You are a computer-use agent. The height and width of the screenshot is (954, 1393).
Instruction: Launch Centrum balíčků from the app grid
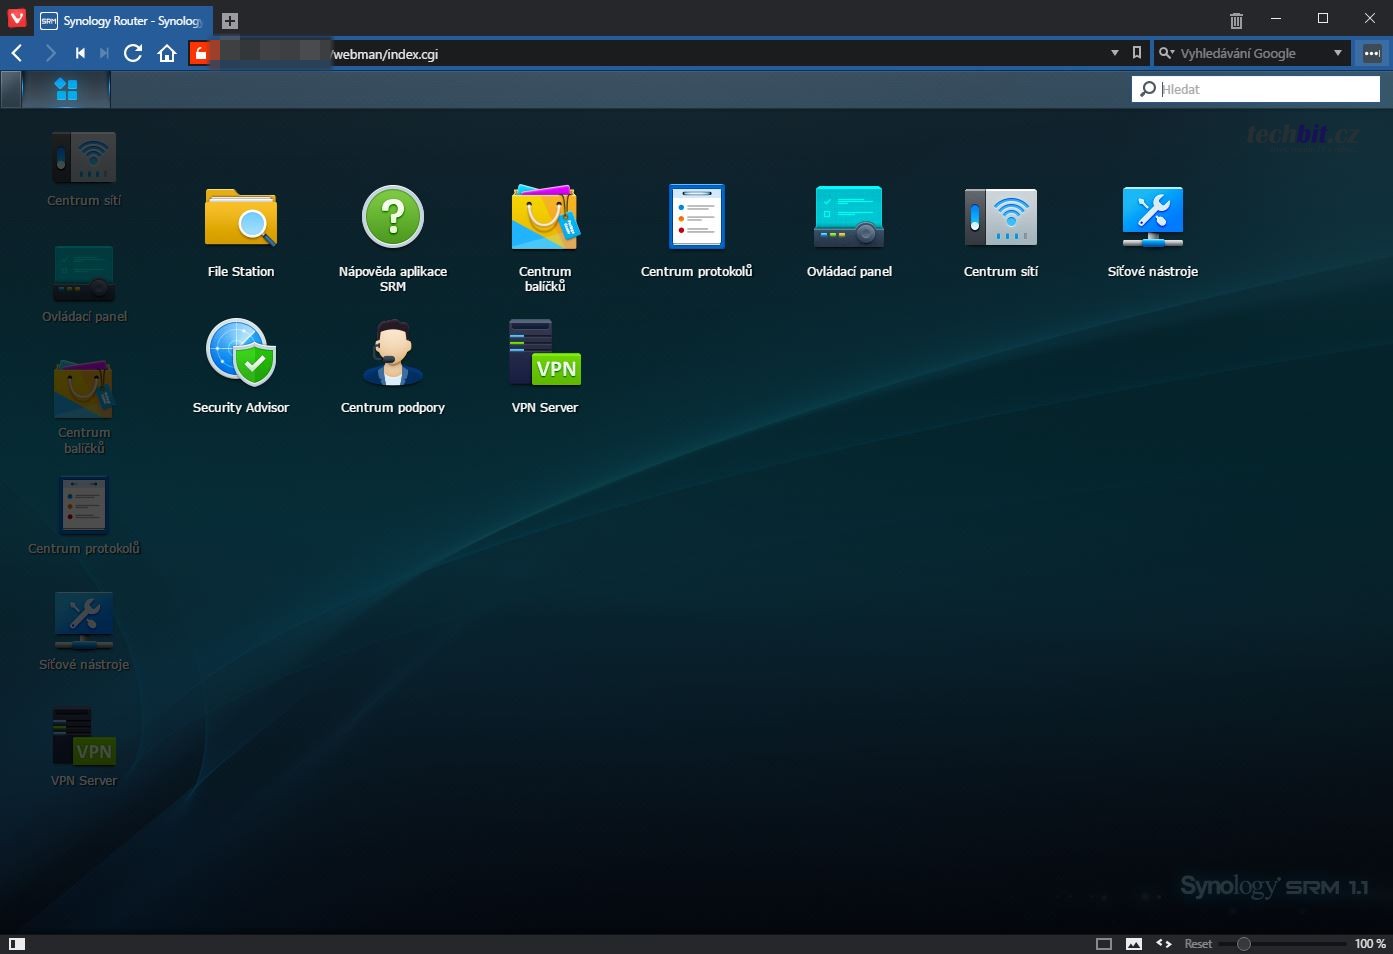[544, 218]
